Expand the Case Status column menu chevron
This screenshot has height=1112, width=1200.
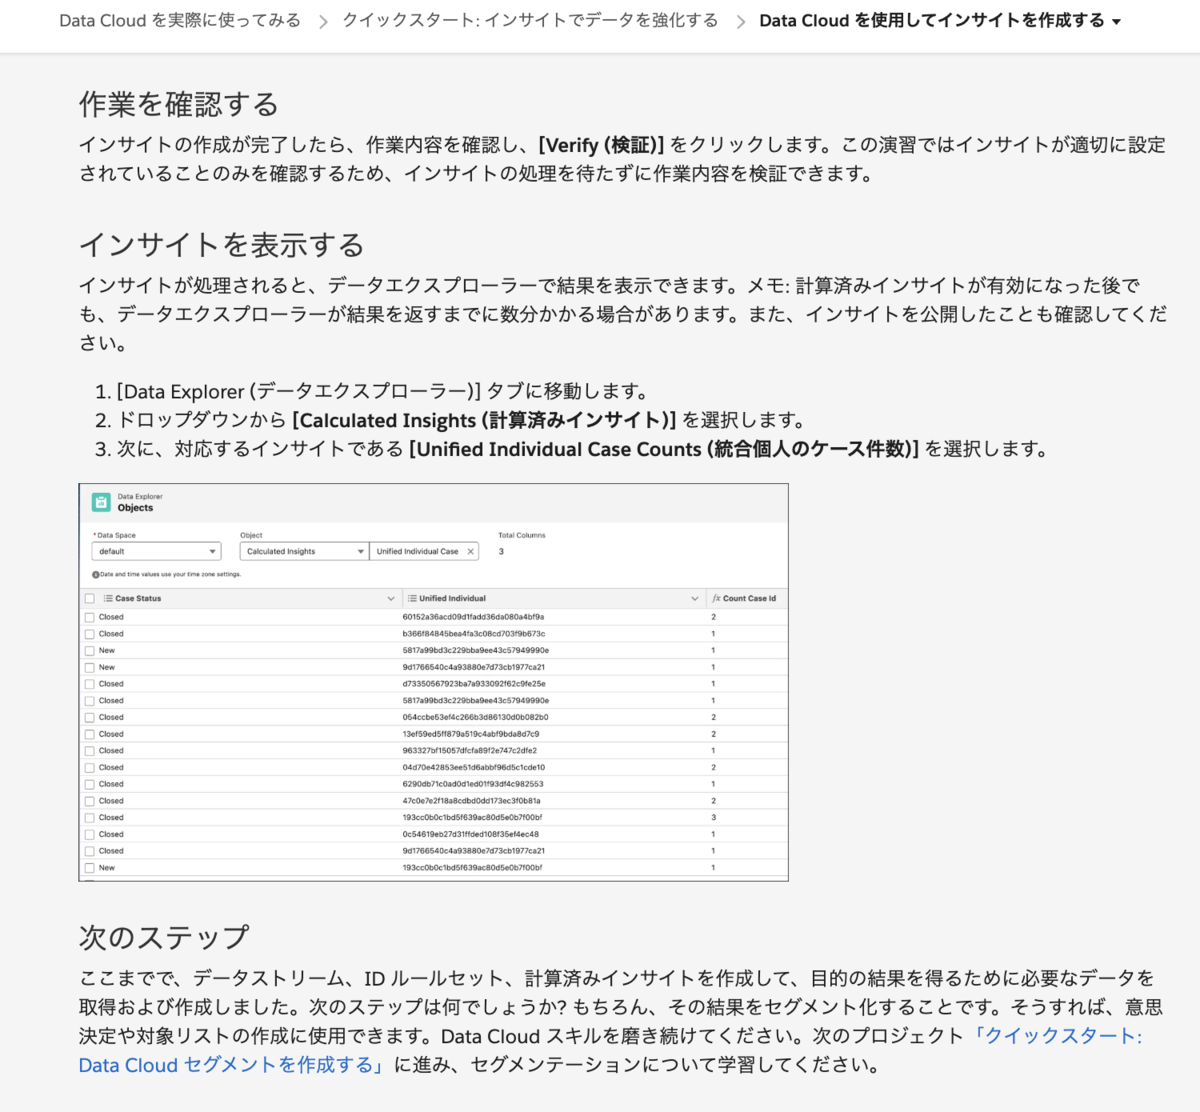coord(391,598)
